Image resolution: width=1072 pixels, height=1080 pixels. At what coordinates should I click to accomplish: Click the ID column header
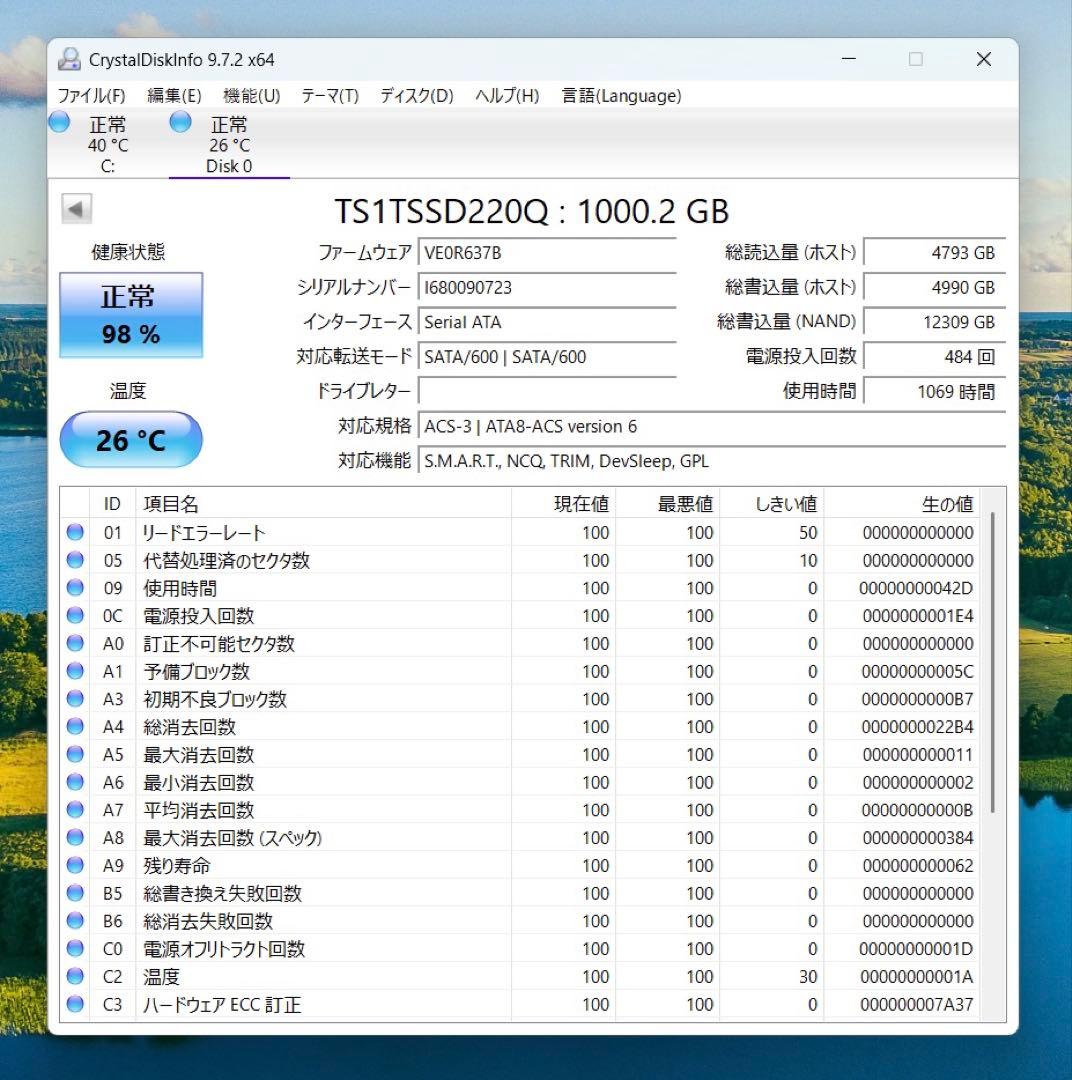click(x=112, y=503)
